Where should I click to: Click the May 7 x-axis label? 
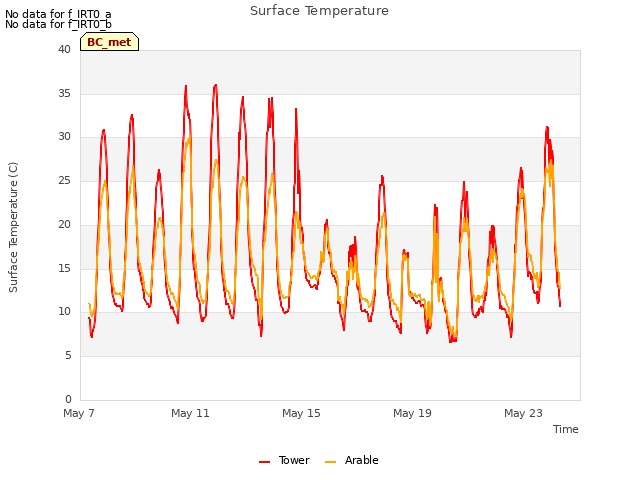coord(79,413)
